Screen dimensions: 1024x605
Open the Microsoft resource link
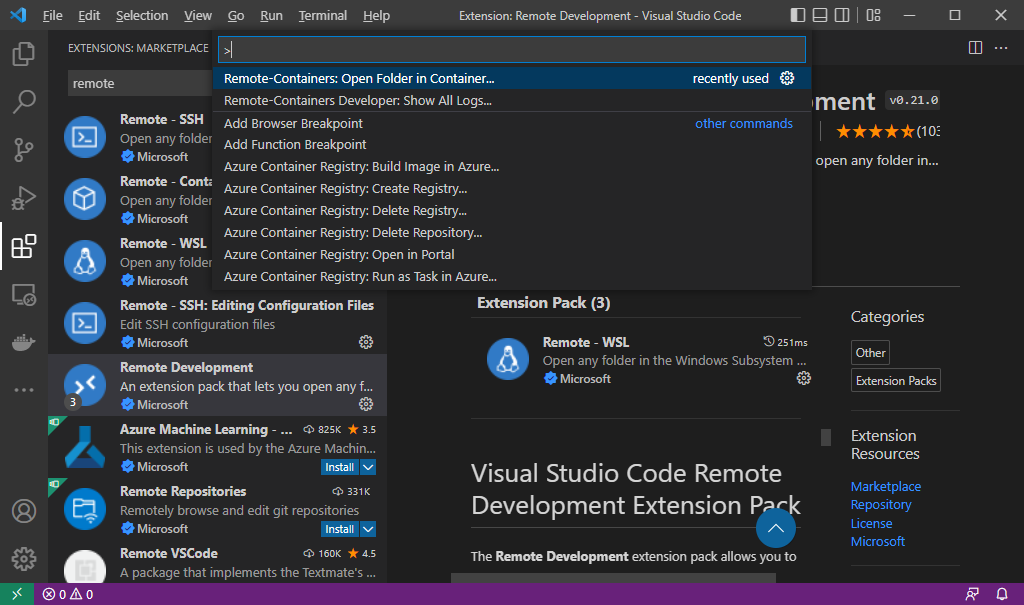coord(878,542)
